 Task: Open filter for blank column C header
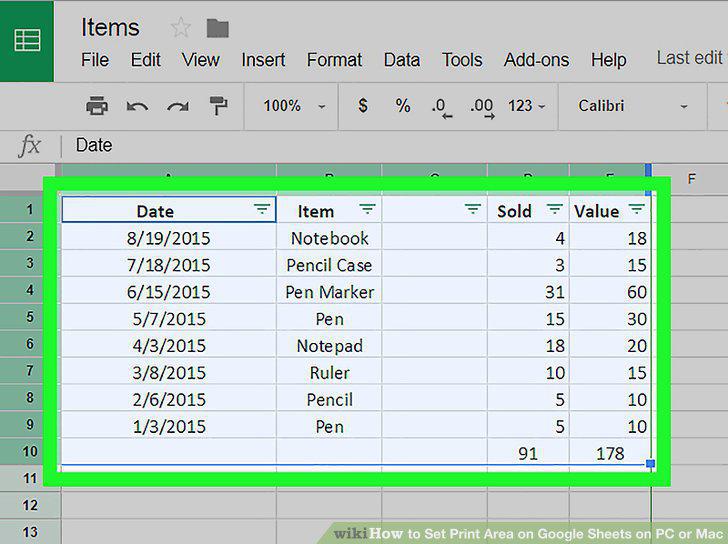pos(473,209)
